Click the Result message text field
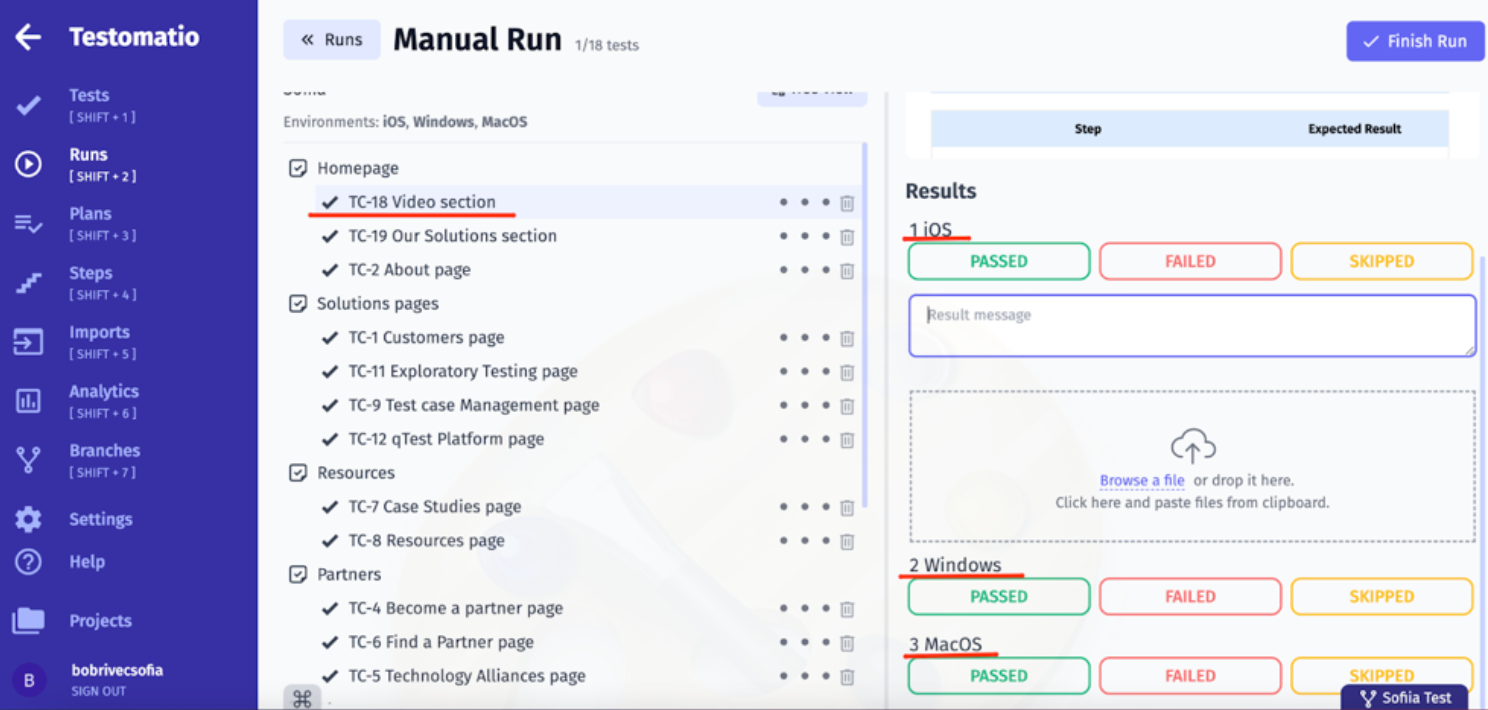This screenshot has height=710, width=1488. pos(1191,325)
